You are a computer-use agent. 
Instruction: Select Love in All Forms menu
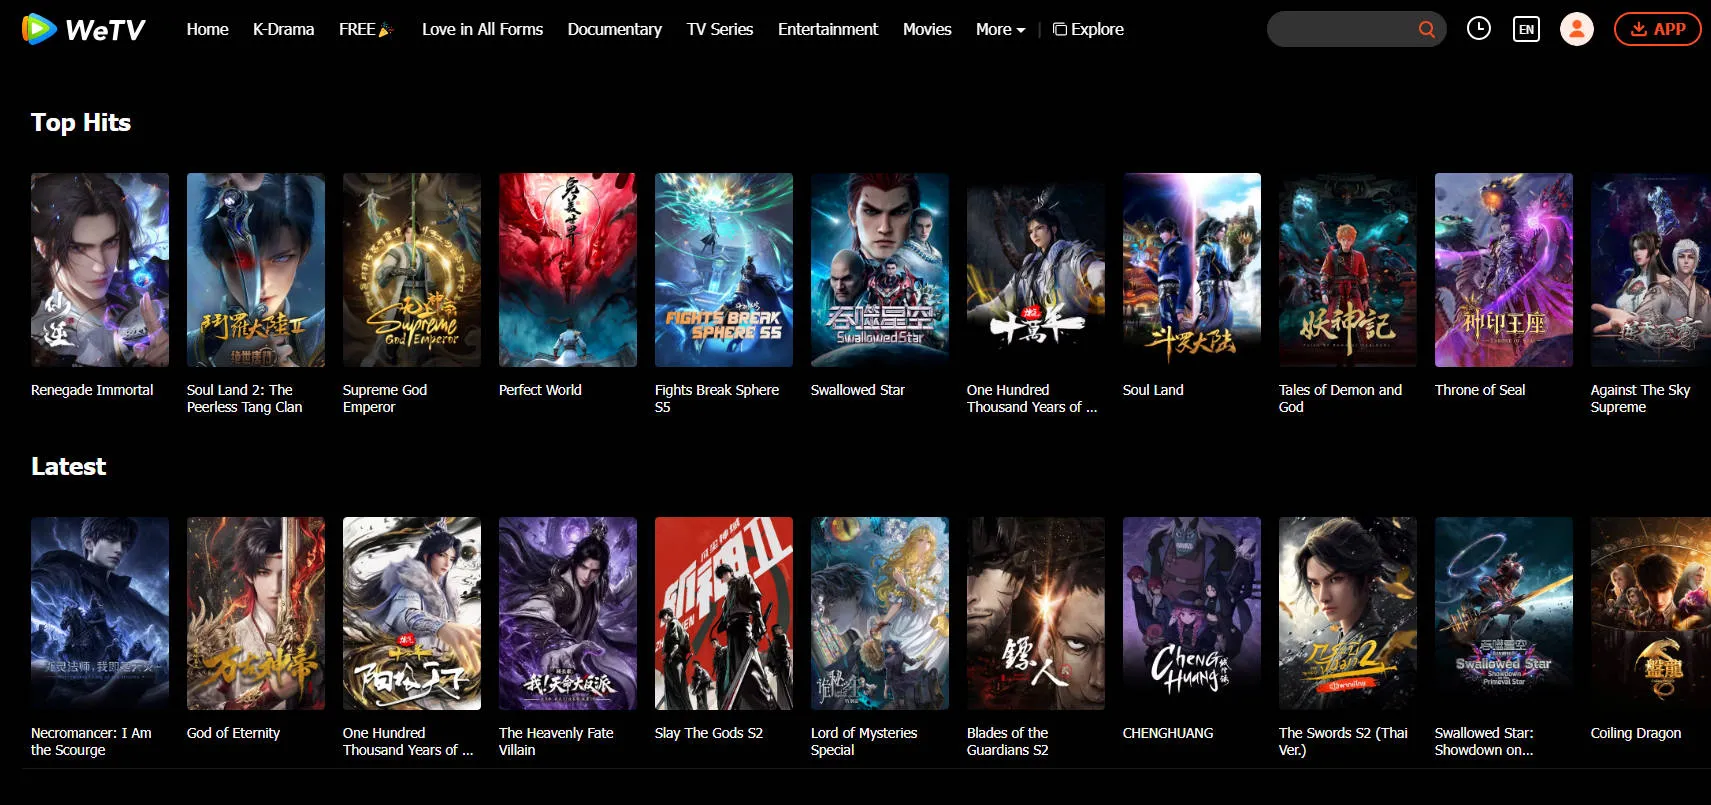pyautogui.click(x=482, y=29)
